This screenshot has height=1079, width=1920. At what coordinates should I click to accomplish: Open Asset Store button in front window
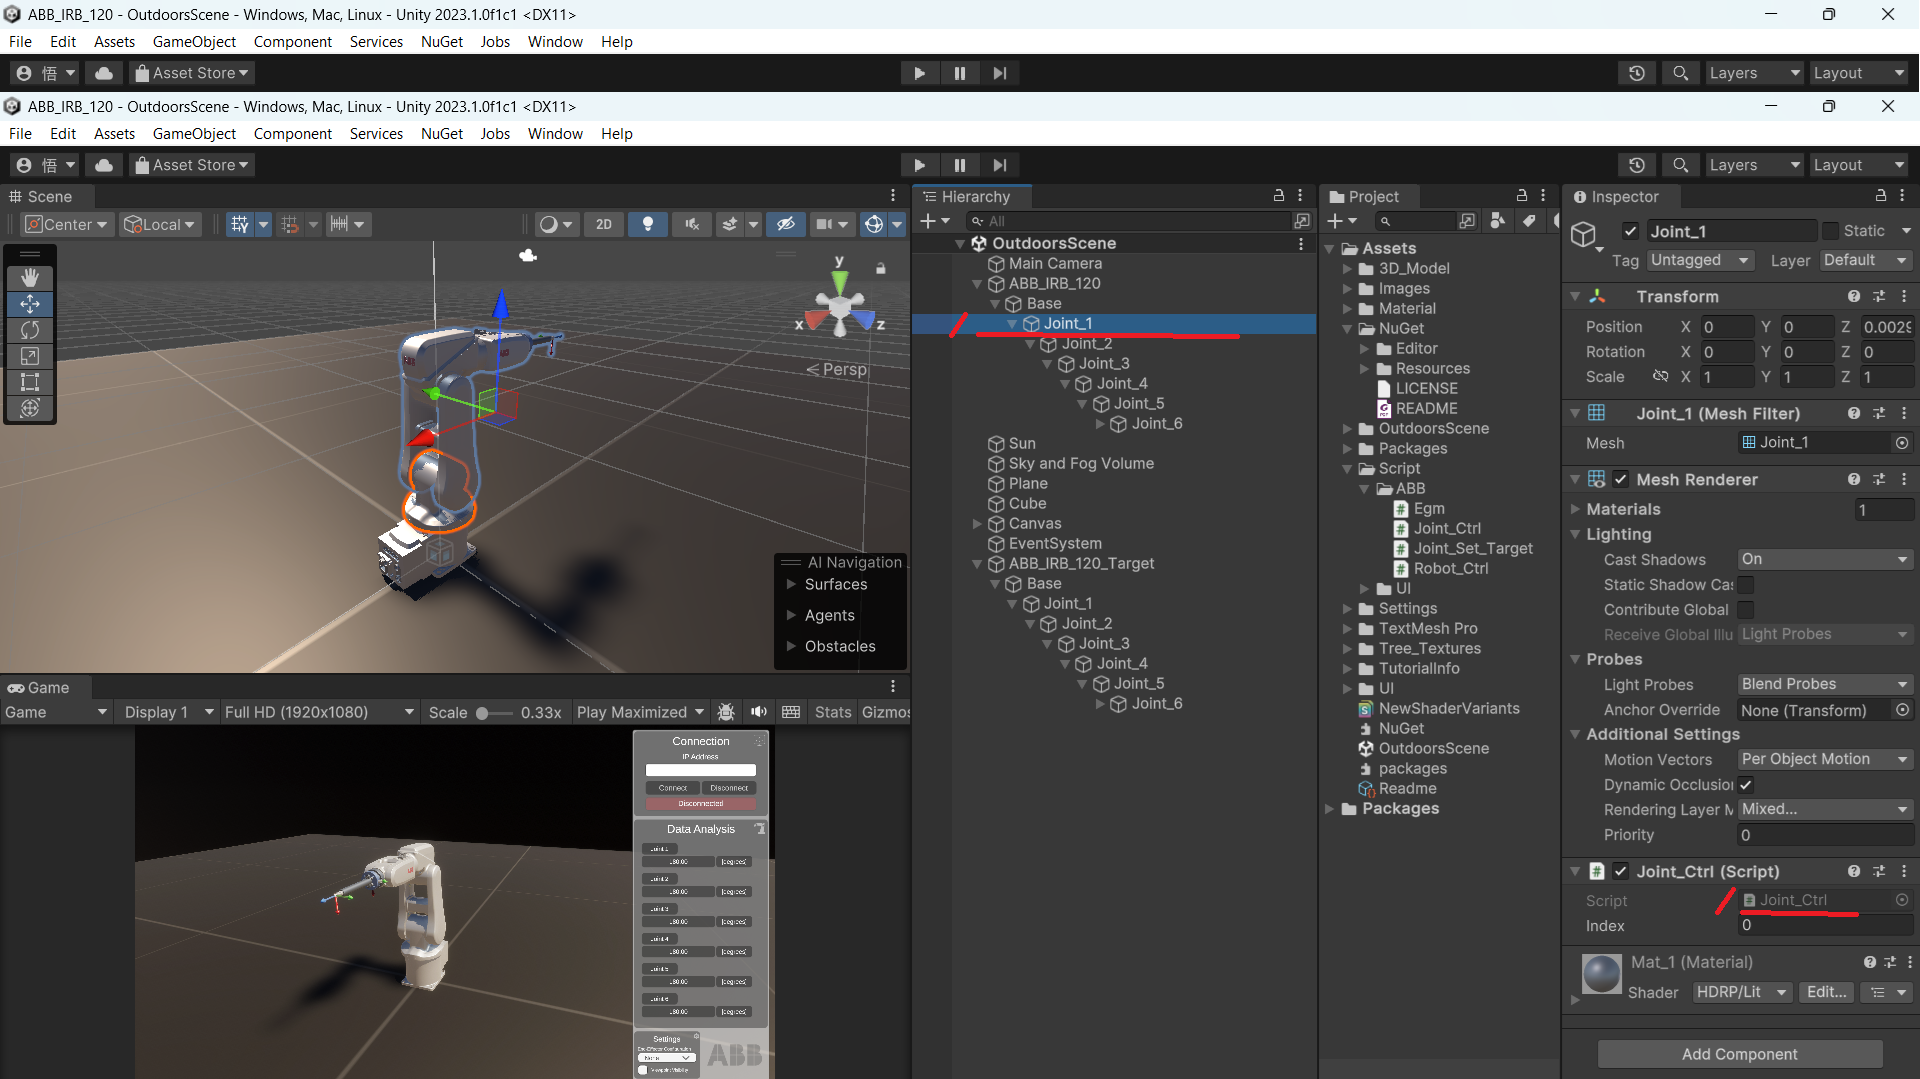[x=192, y=165]
